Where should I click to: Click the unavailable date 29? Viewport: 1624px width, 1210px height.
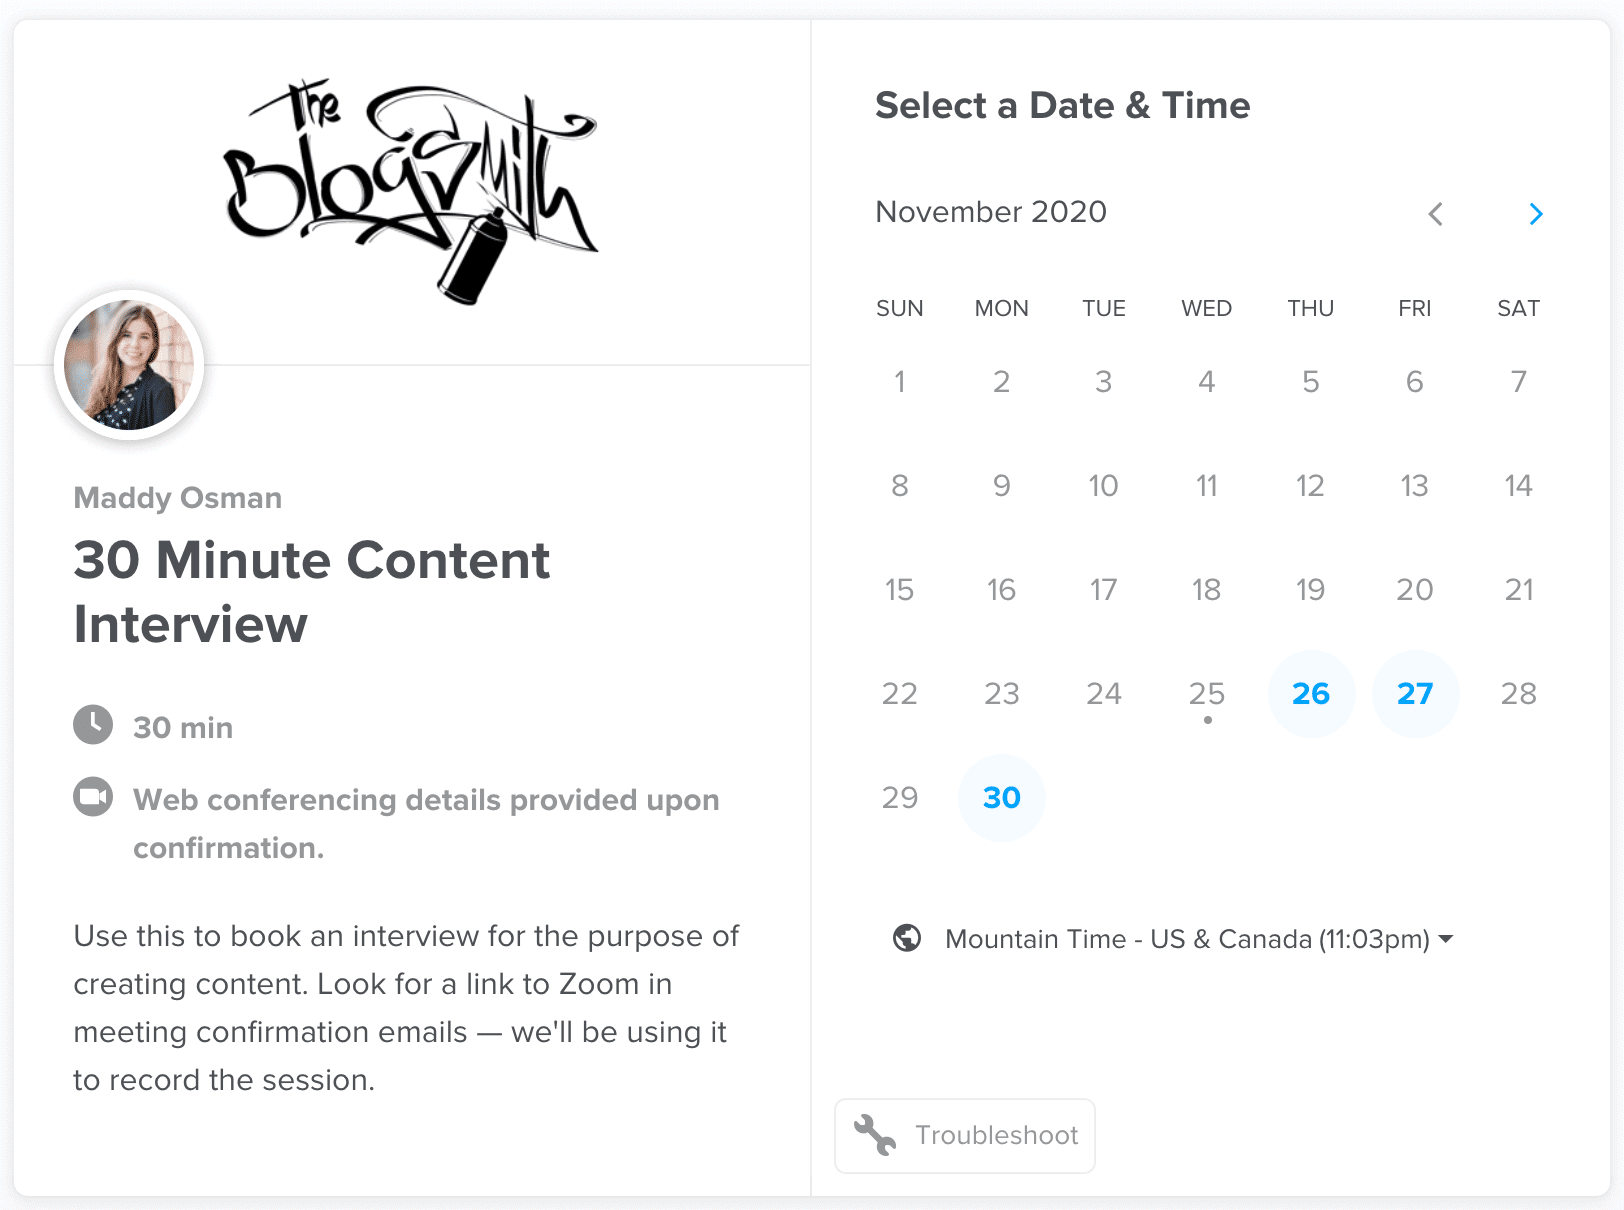click(x=900, y=797)
